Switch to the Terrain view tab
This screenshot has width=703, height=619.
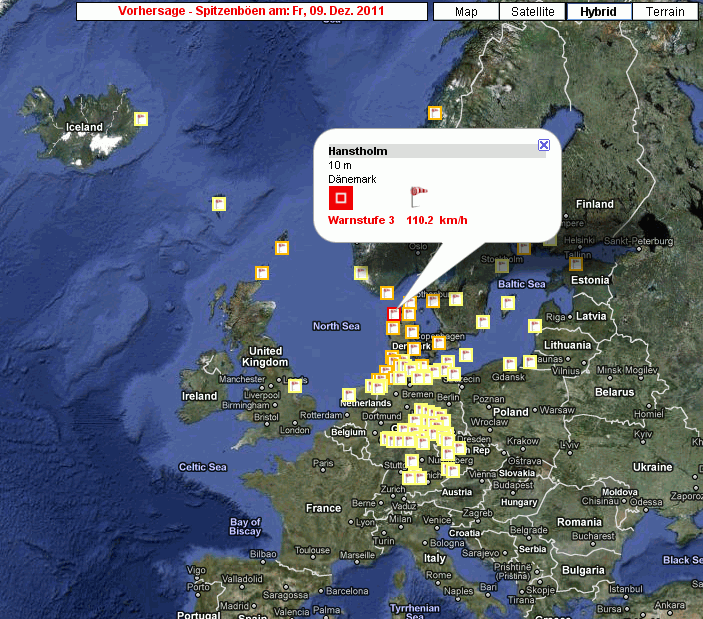tap(665, 12)
